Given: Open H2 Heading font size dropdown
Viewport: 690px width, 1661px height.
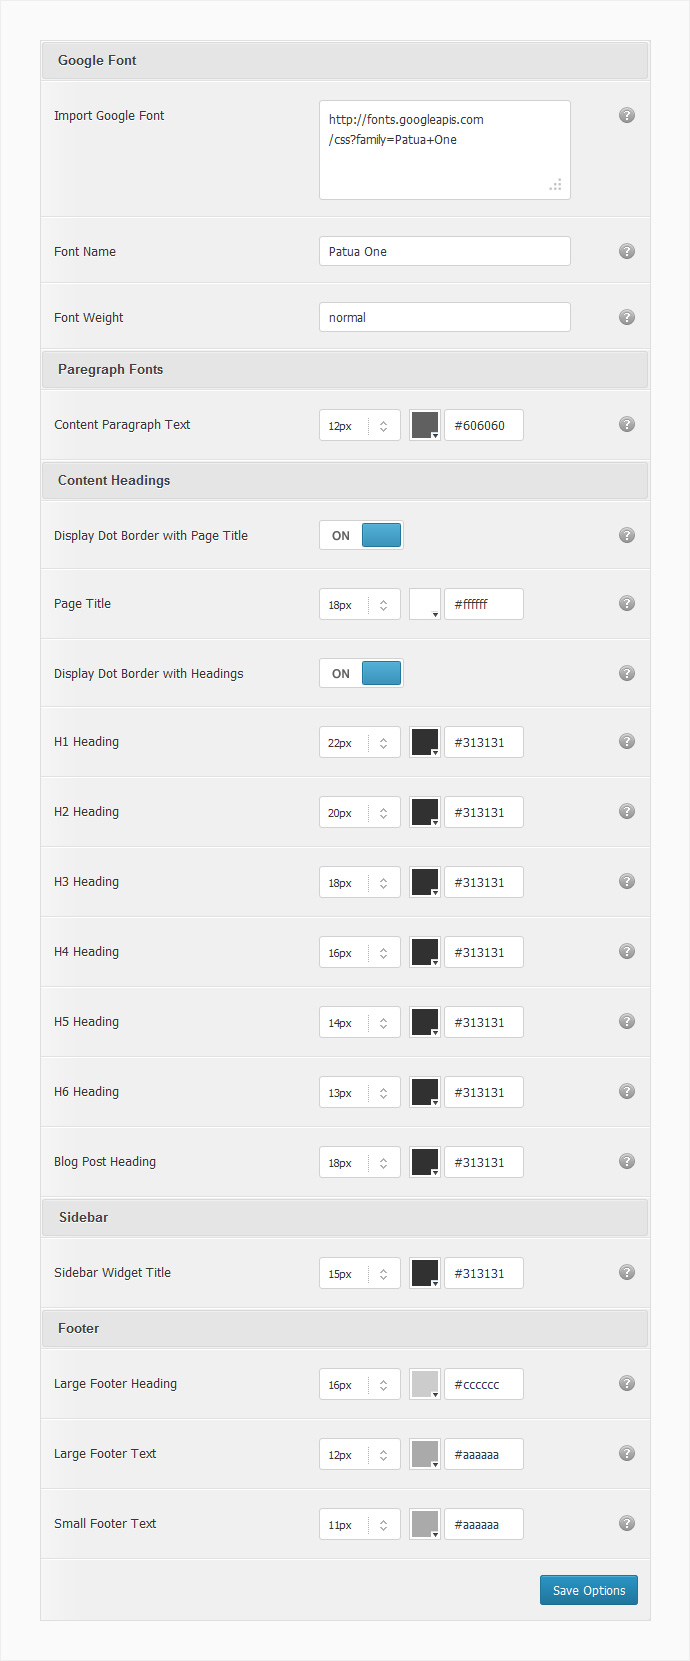Looking at the screenshot, I should [x=360, y=812].
